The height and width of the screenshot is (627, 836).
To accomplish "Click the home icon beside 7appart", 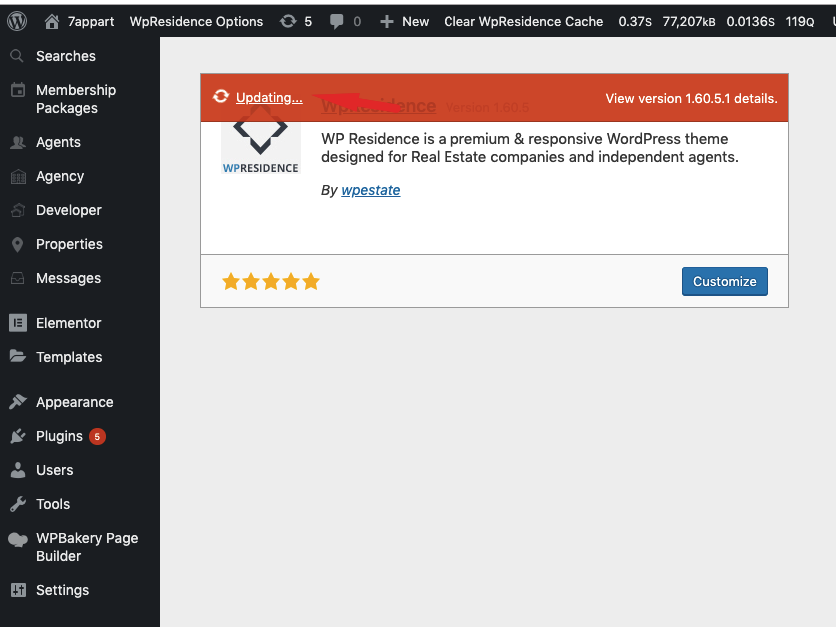I will [52, 21].
